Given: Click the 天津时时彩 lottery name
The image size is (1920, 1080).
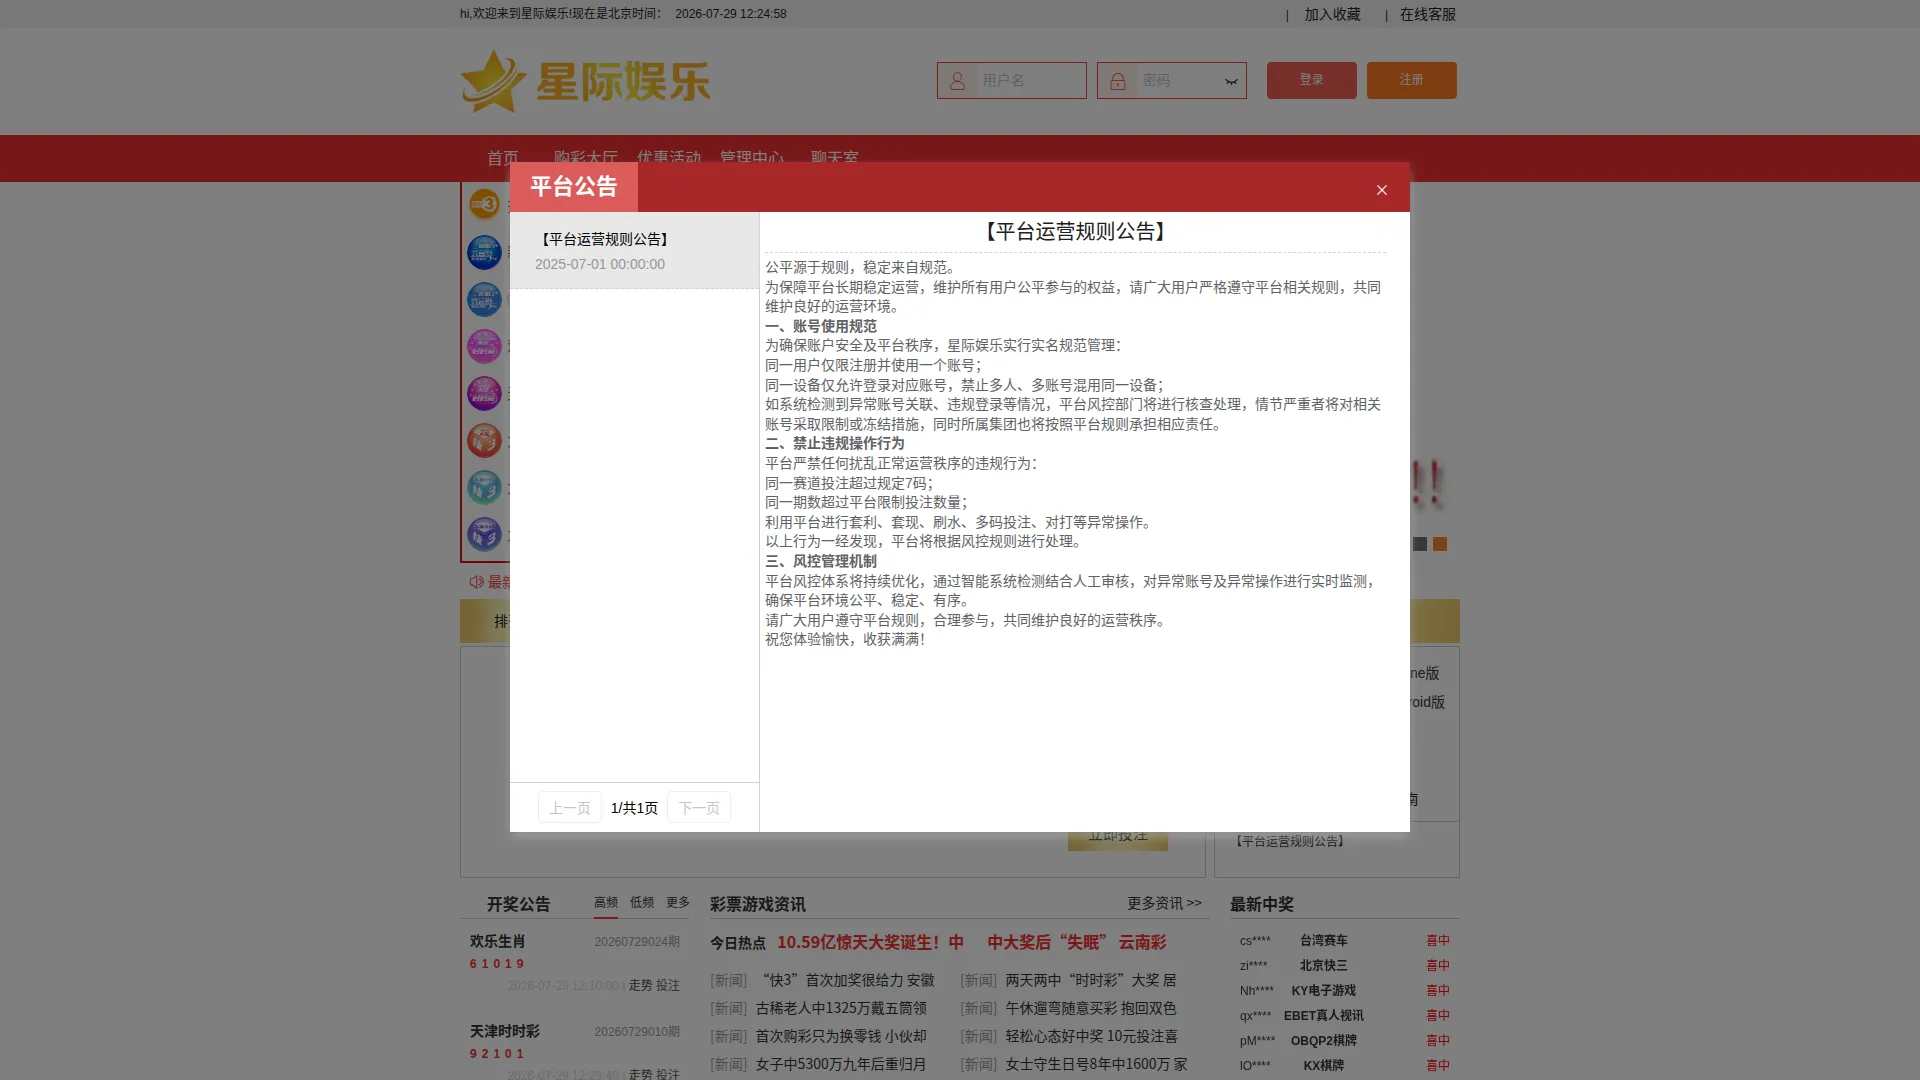Looking at the screenshot, I should pos(505,1031).
